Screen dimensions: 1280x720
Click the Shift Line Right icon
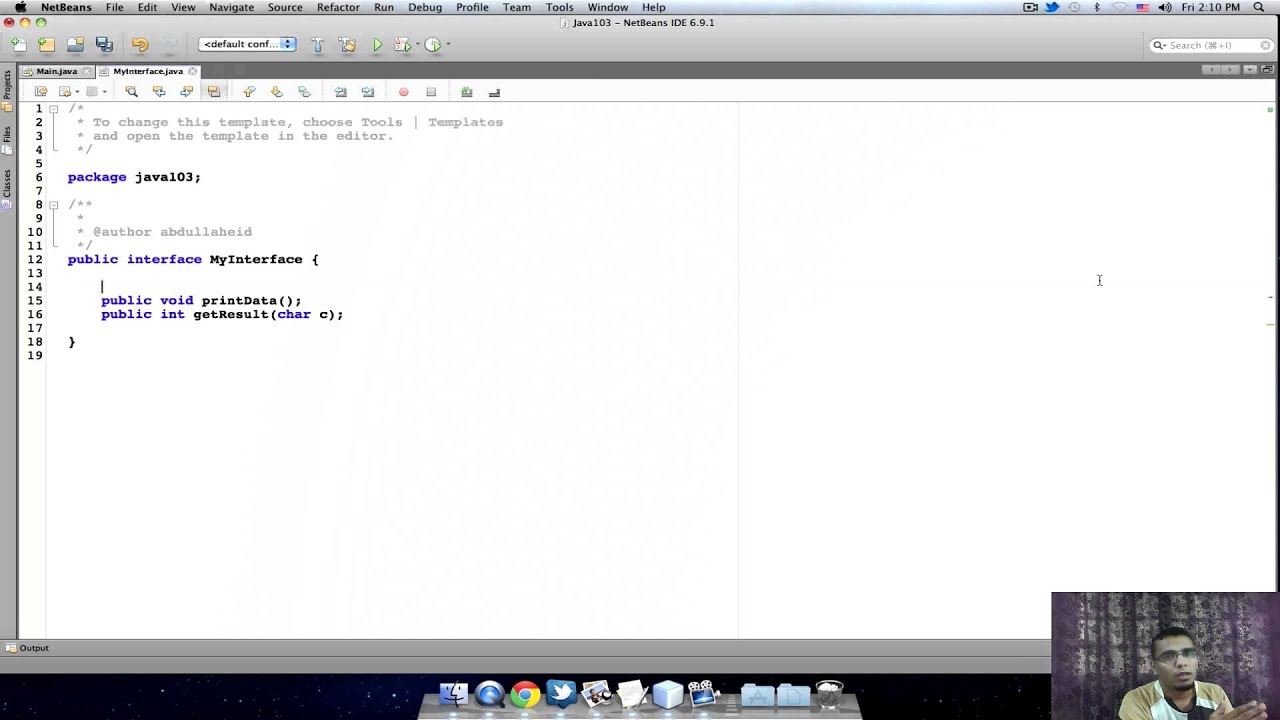[368, 91]
